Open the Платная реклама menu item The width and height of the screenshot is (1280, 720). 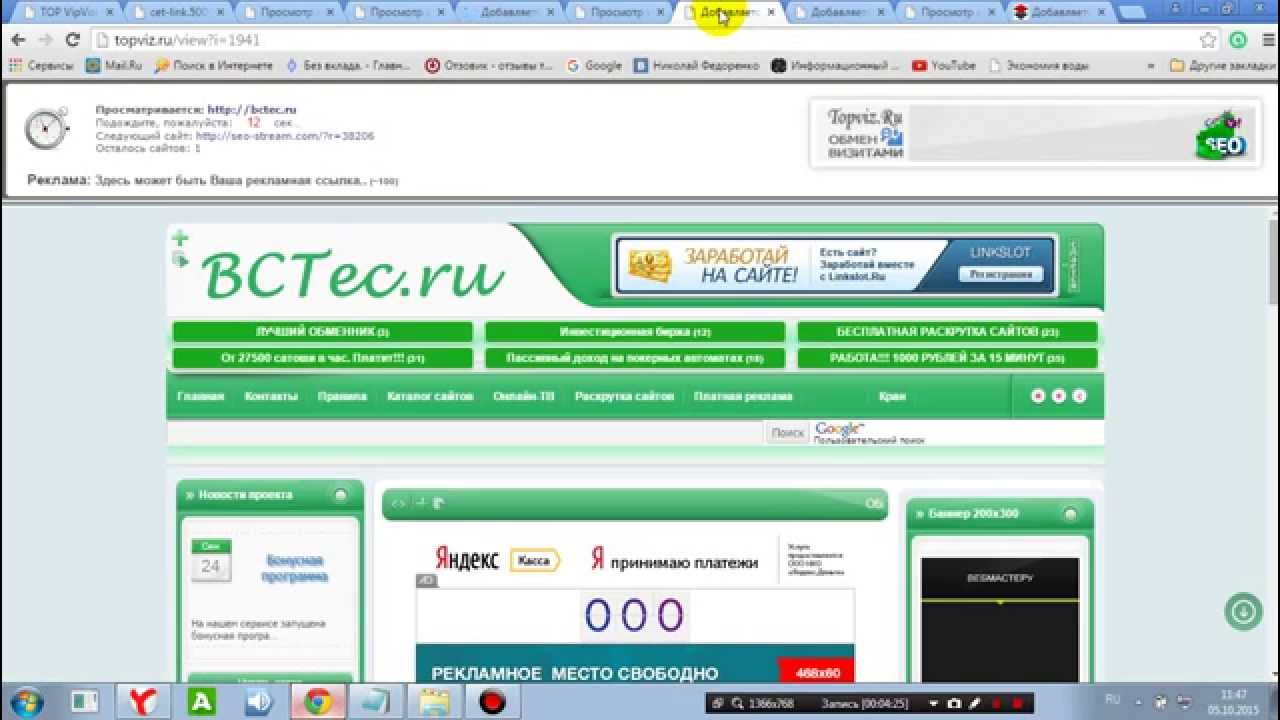click(x=743, y=396)
